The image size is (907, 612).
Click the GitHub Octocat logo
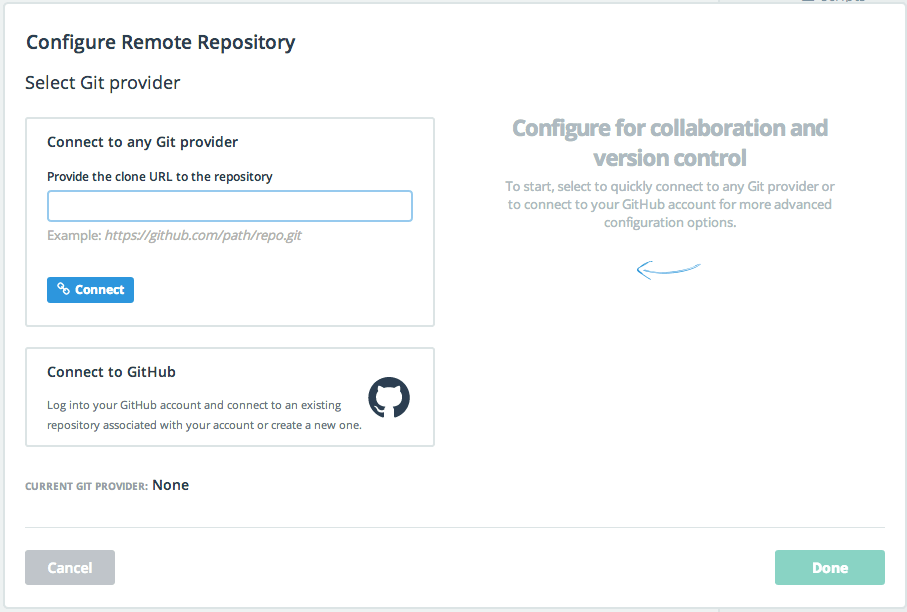click(389, 397)
